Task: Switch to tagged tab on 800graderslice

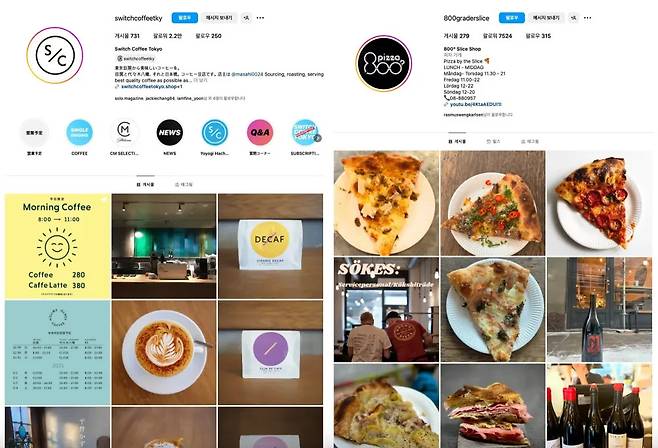Action: (530, 141)
